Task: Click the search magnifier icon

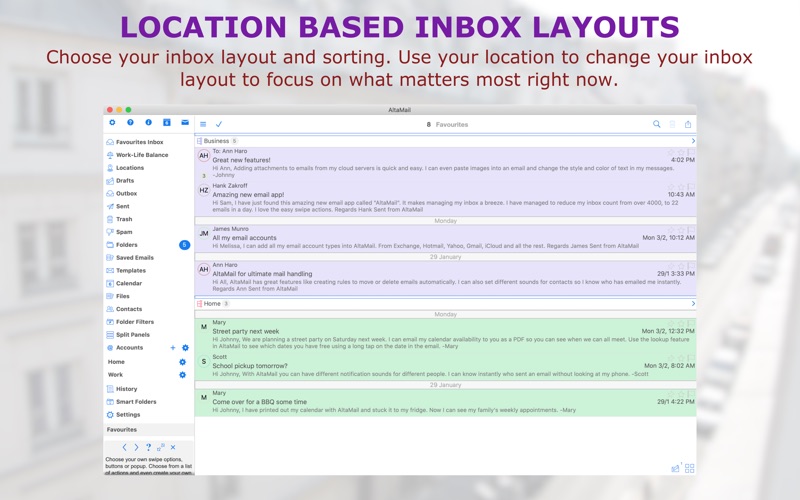Action: 657,124
